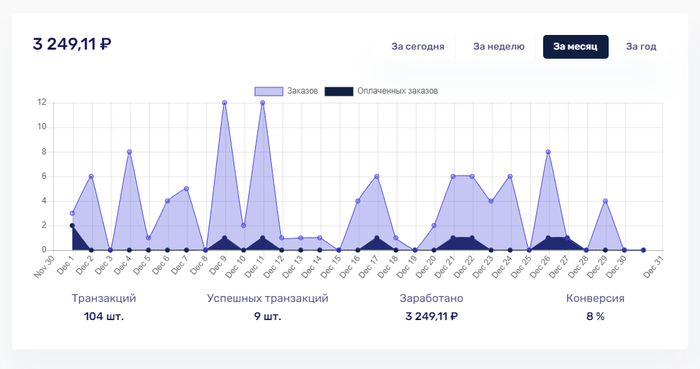Click the 3 249,11 ₽ value under Заработано
The height and width of the screenshot is (369, 700).
(431, 316)
